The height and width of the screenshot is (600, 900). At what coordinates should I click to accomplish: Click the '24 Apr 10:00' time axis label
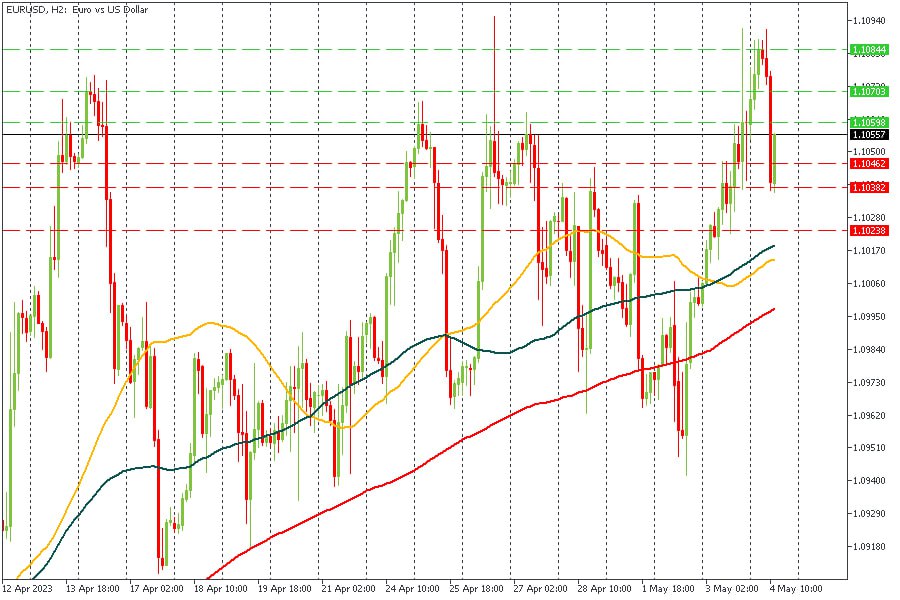tap(413, 589)
